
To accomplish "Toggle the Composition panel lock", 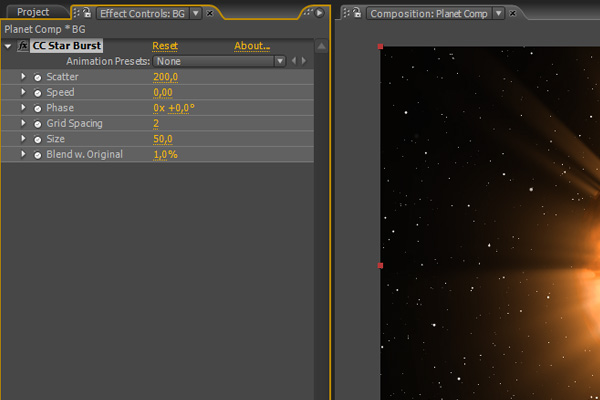I will coord(357,13).
